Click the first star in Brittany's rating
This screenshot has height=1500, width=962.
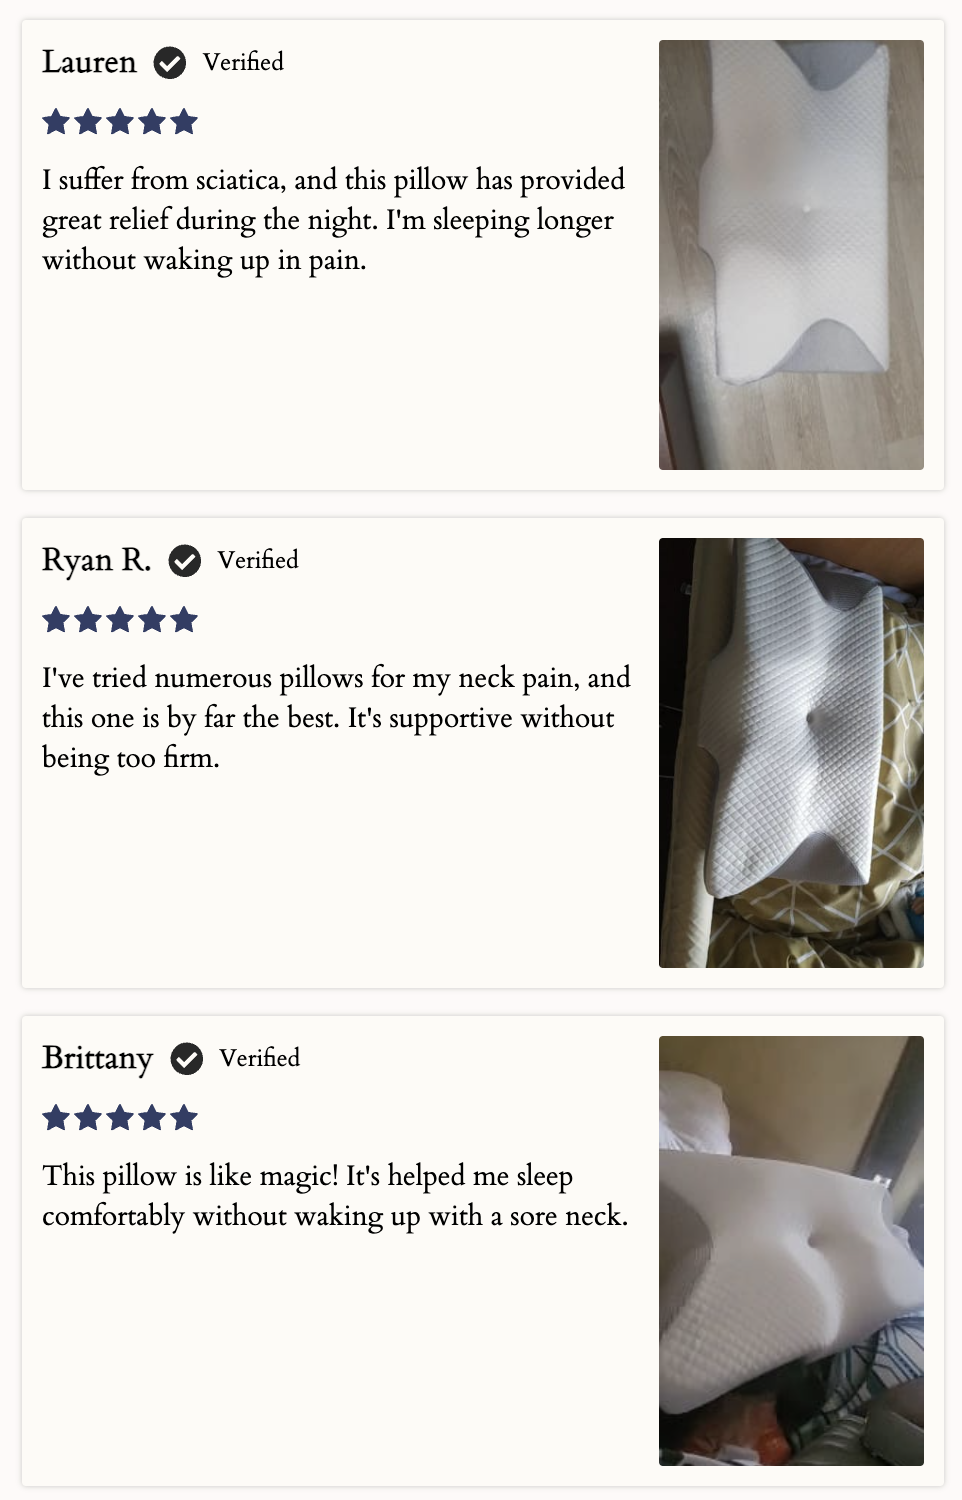56,1119
